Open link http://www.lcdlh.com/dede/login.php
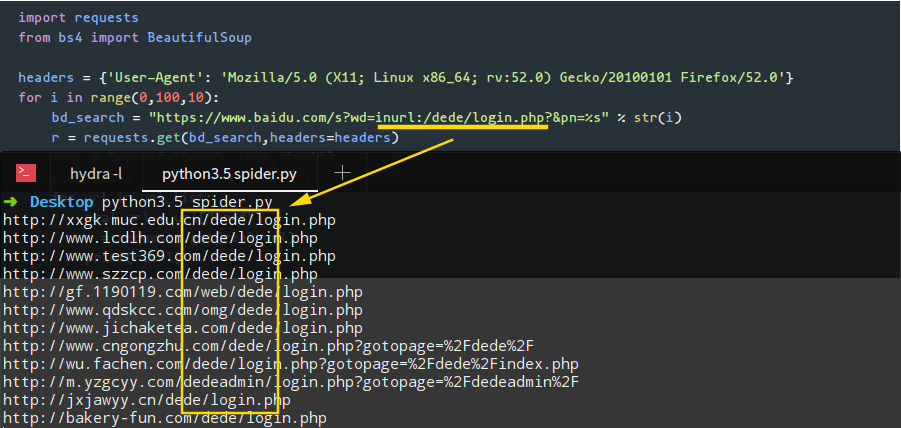This screenshot has height=428, width=901. pos(160,238)
